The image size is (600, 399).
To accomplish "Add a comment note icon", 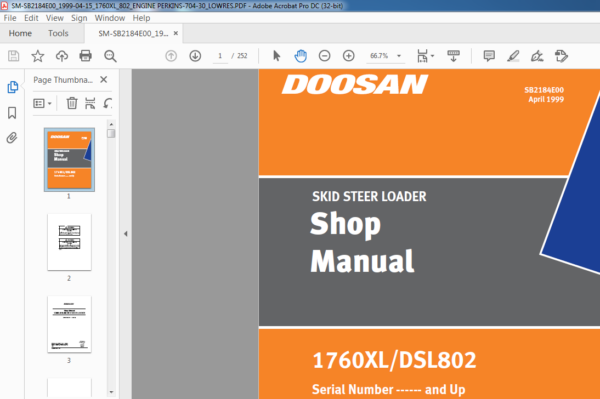I will 489,56.
